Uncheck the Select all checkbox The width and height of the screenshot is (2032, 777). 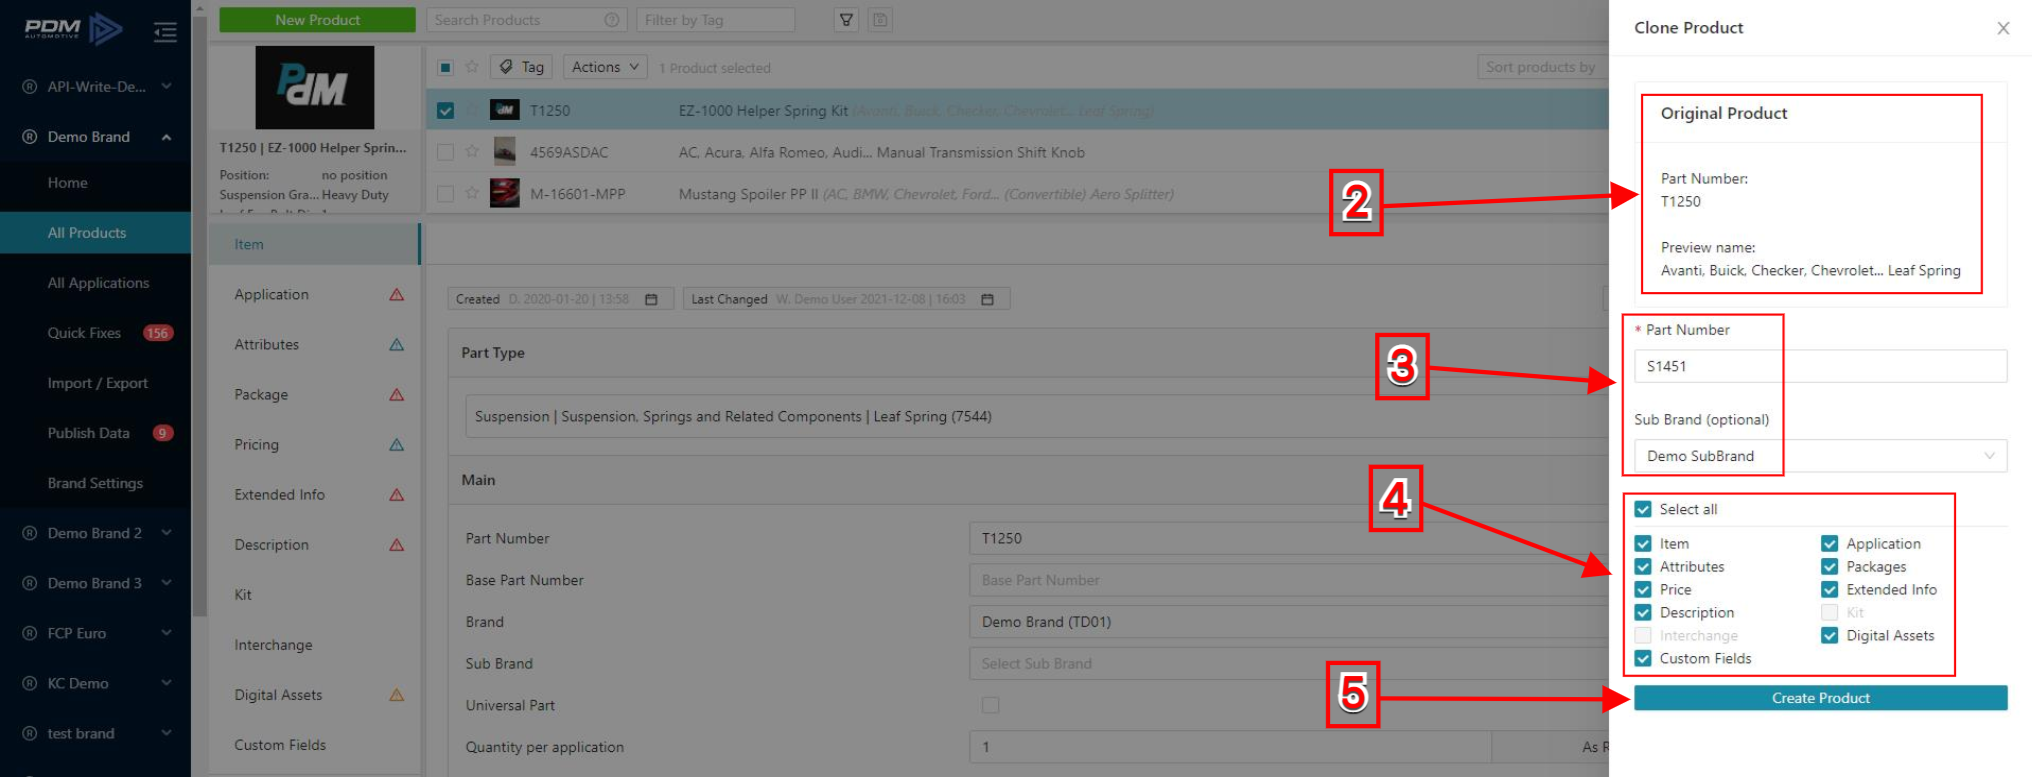[x=1643, y=509]
